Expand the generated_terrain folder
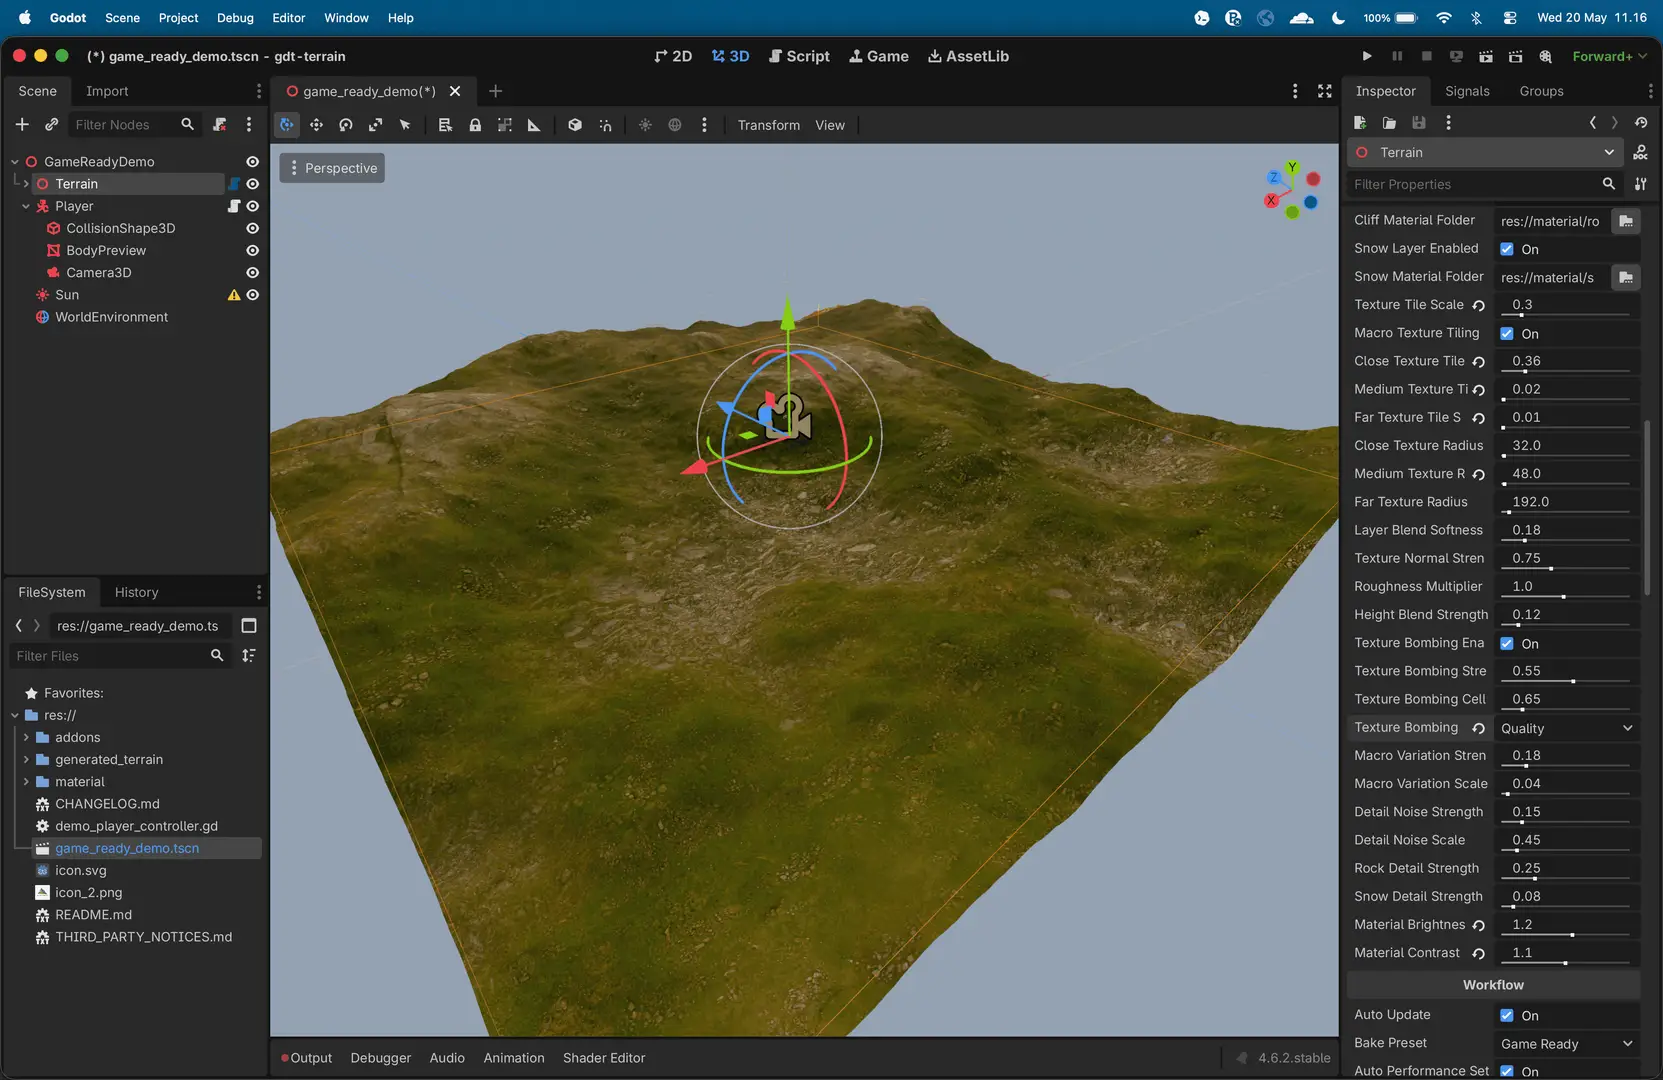This screenshot has width=1663, height=1080. [x=26, y=760]
